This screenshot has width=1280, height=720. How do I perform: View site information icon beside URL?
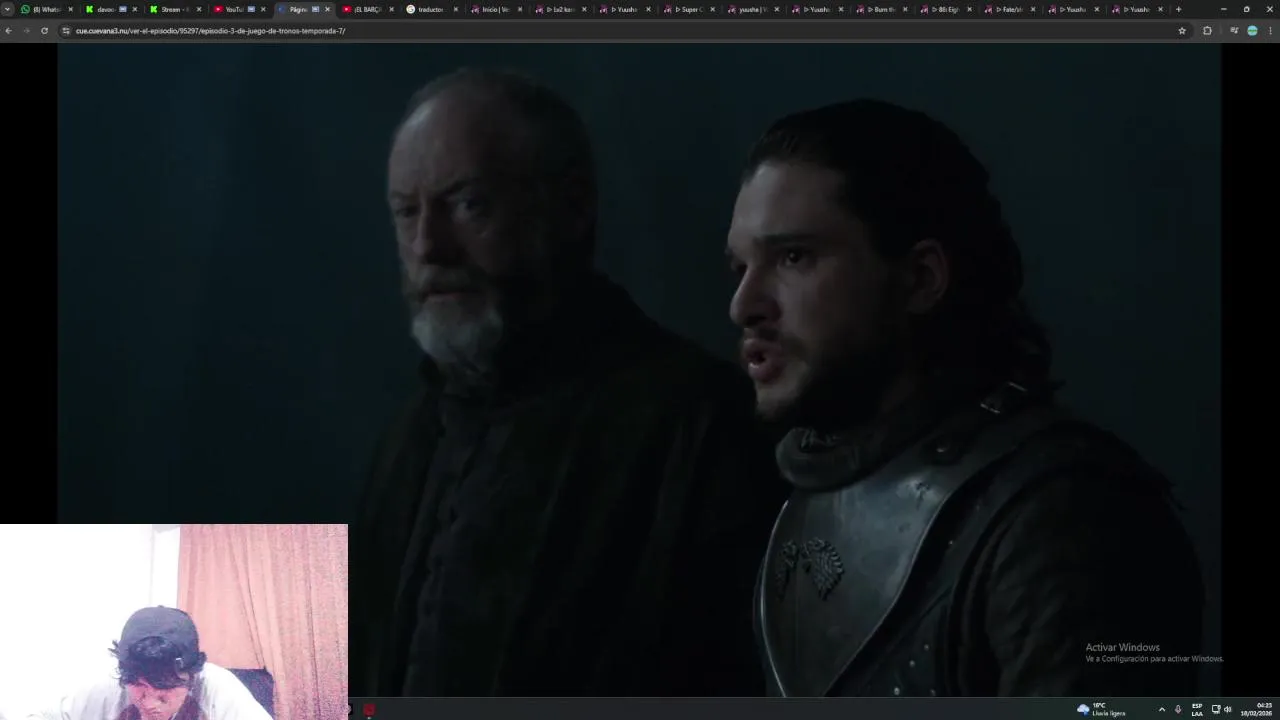click(66, 31)
